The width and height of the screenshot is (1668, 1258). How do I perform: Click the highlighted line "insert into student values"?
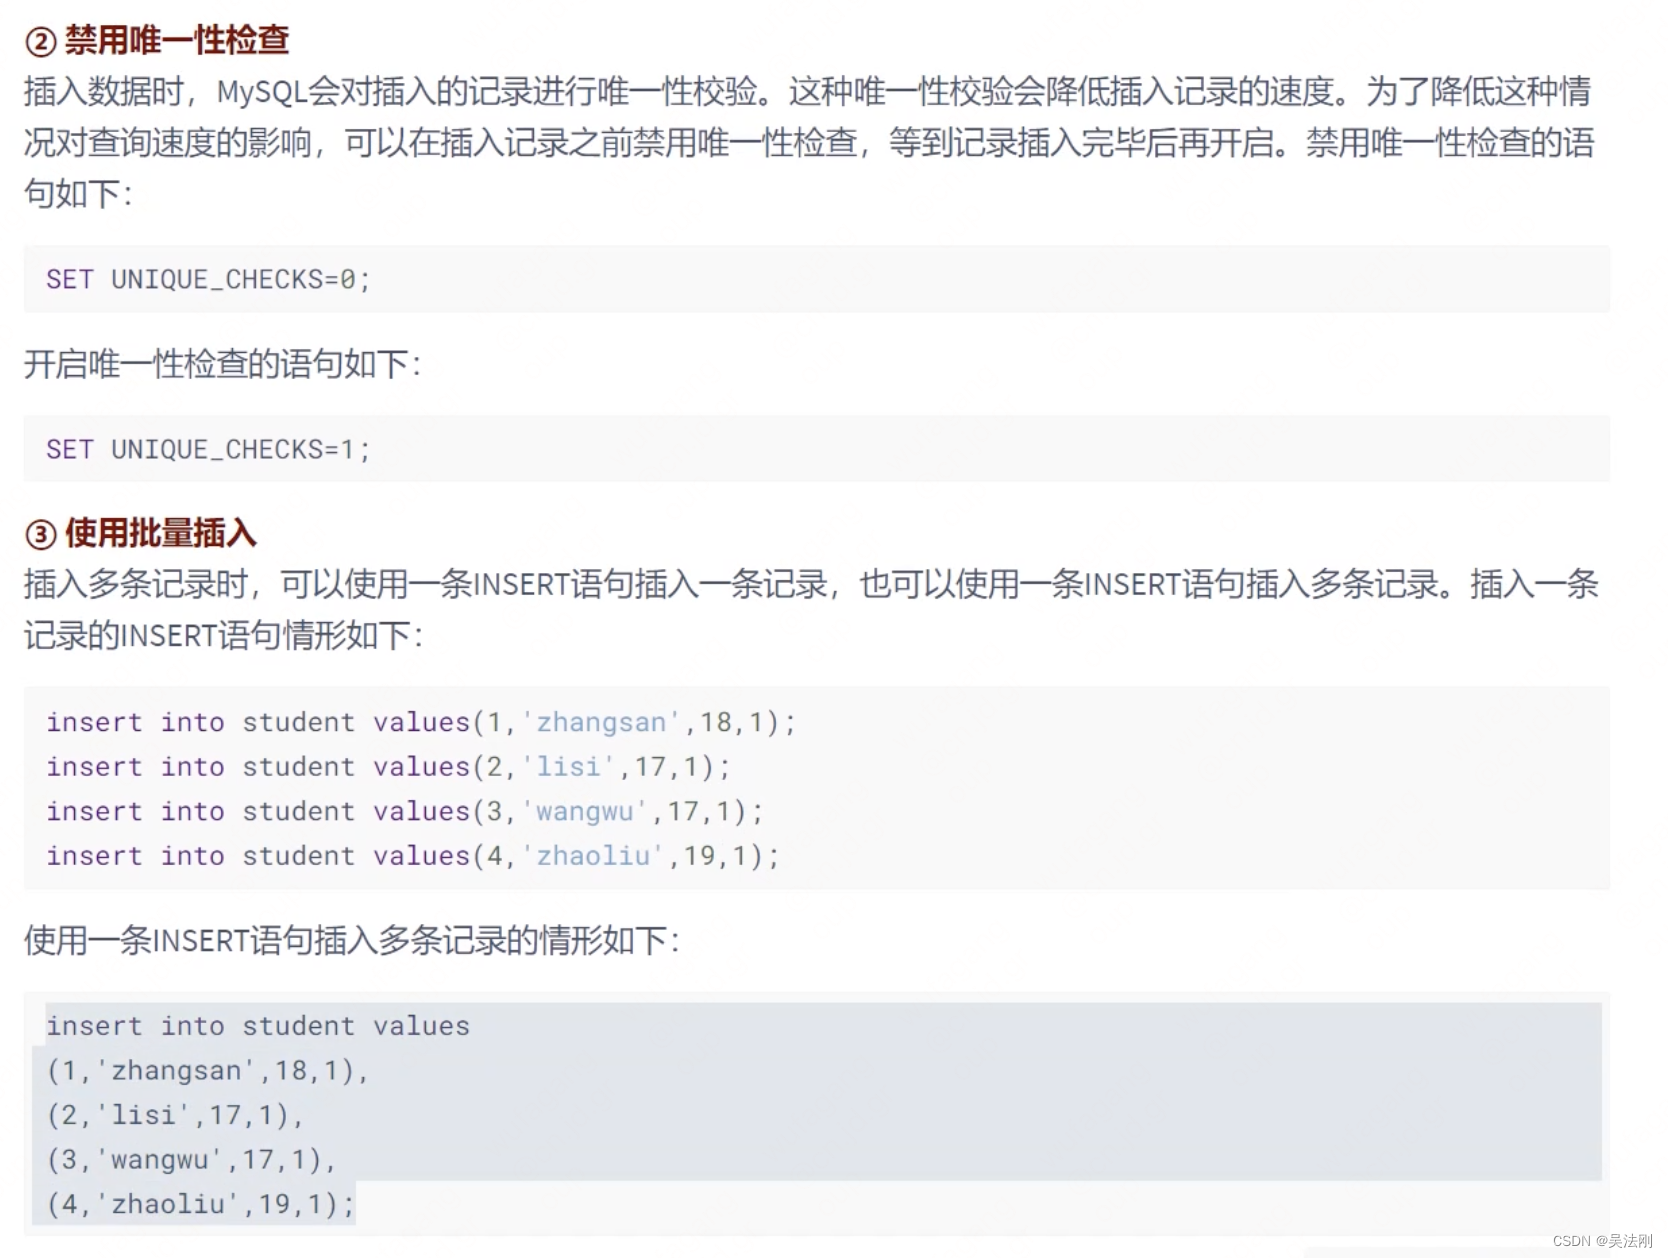coord(258,1026)
